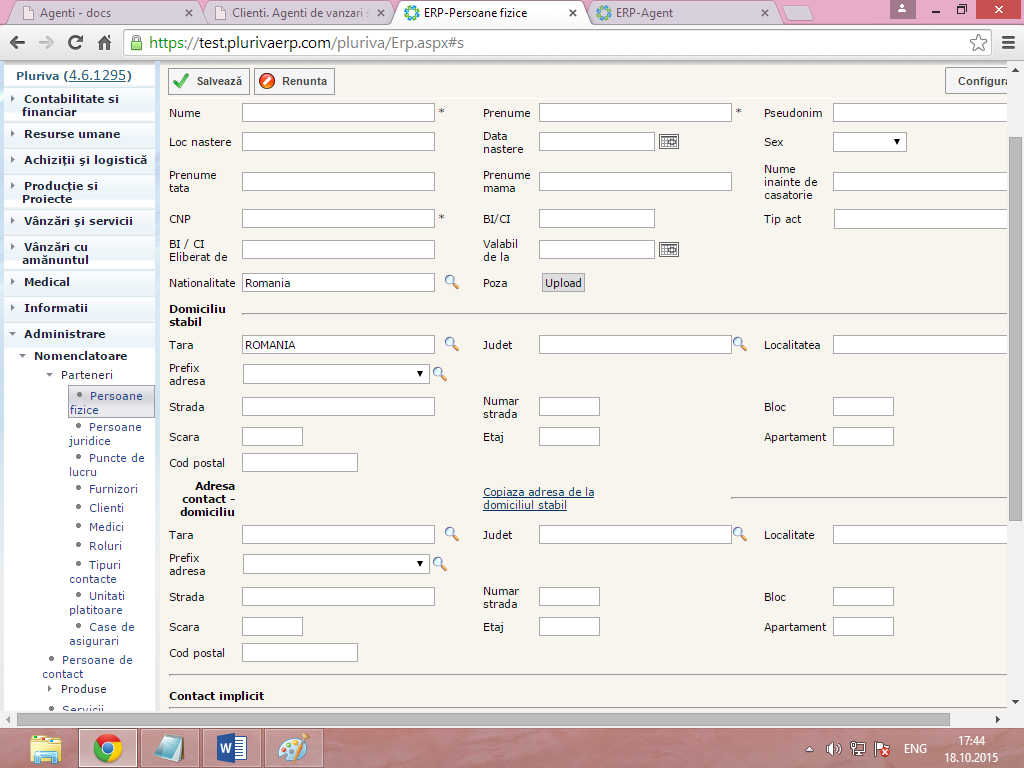Switch to the Agenti - docs tab
Viewport: 1024px width, 768px height.
pos(100,13)
